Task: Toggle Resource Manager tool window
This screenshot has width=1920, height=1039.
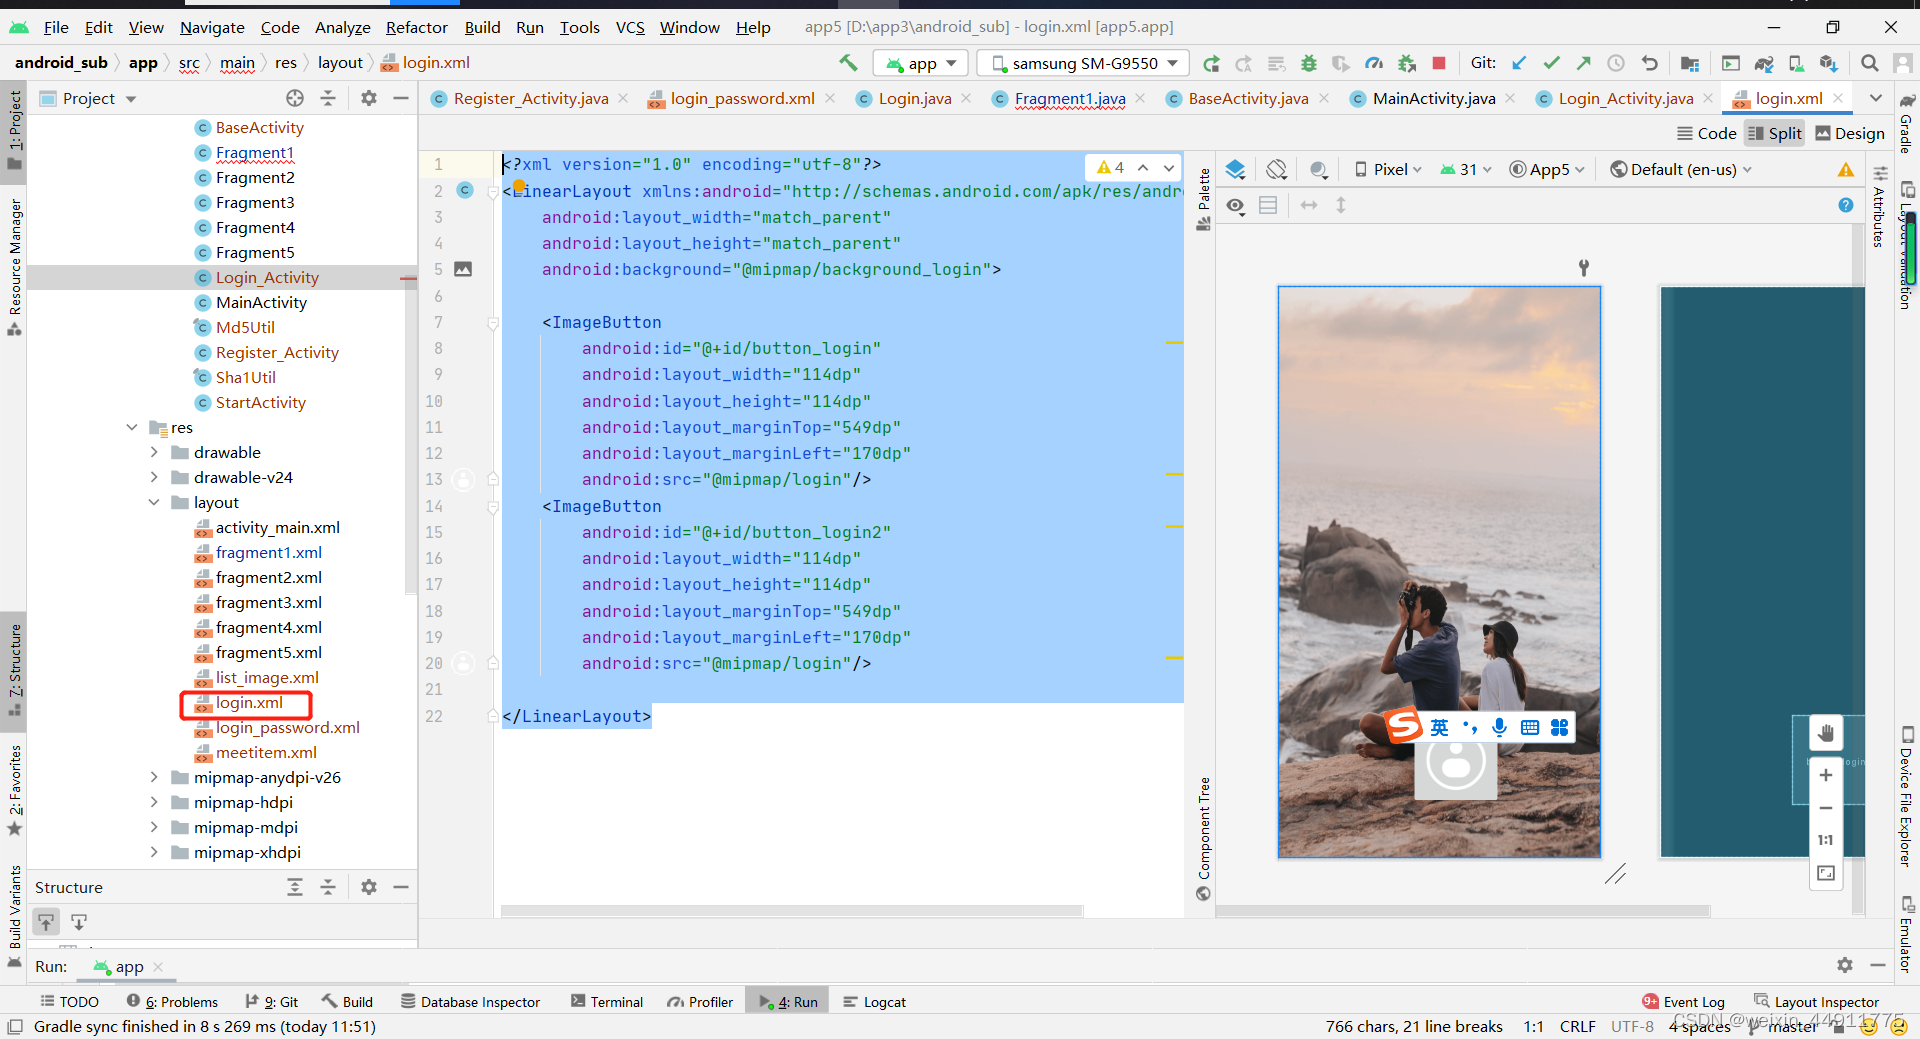Action: (14, 266)
